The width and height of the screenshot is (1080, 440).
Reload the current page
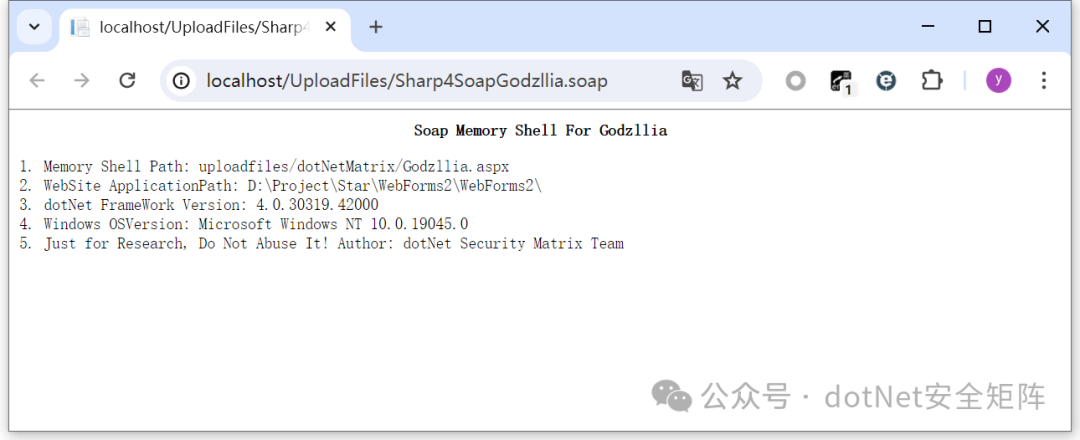pos(127,81)
